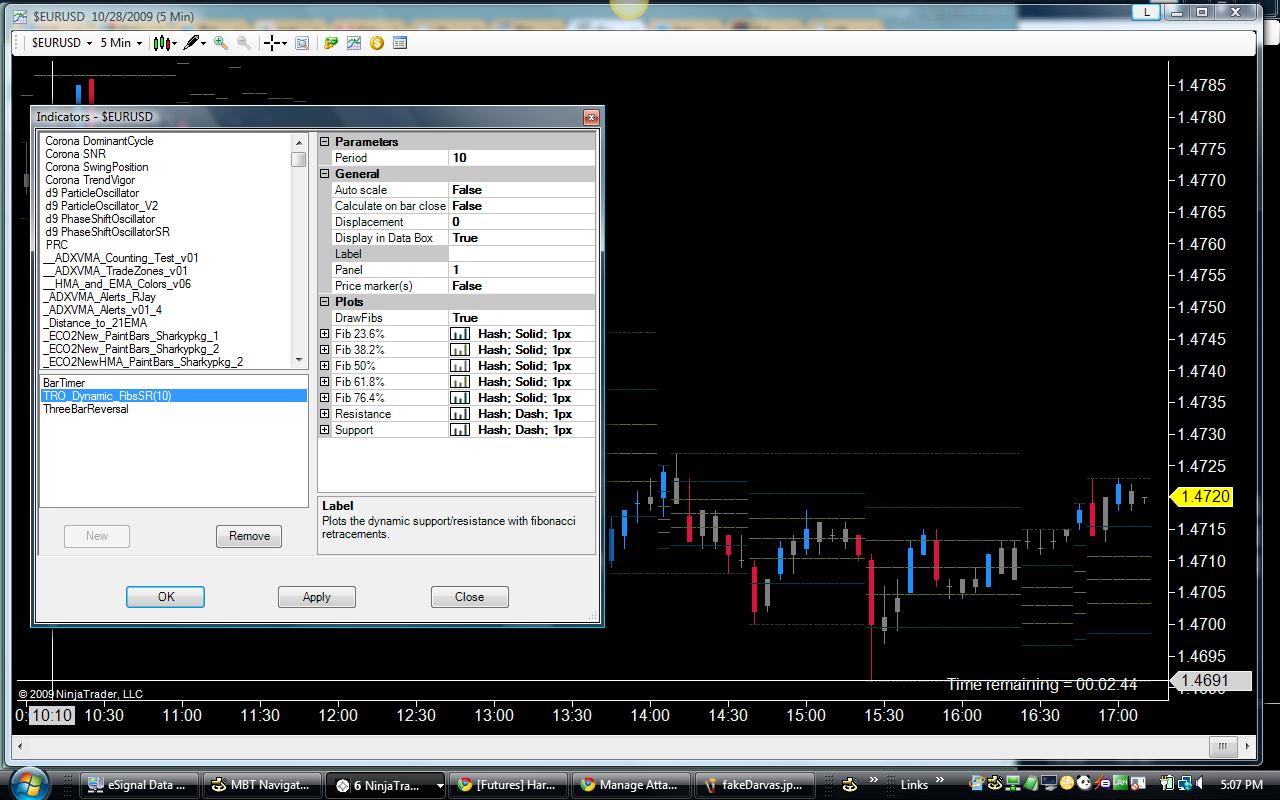Select TRO_Dynamic_FibsSR(10) applied indicator

click(x=174, y=396)
